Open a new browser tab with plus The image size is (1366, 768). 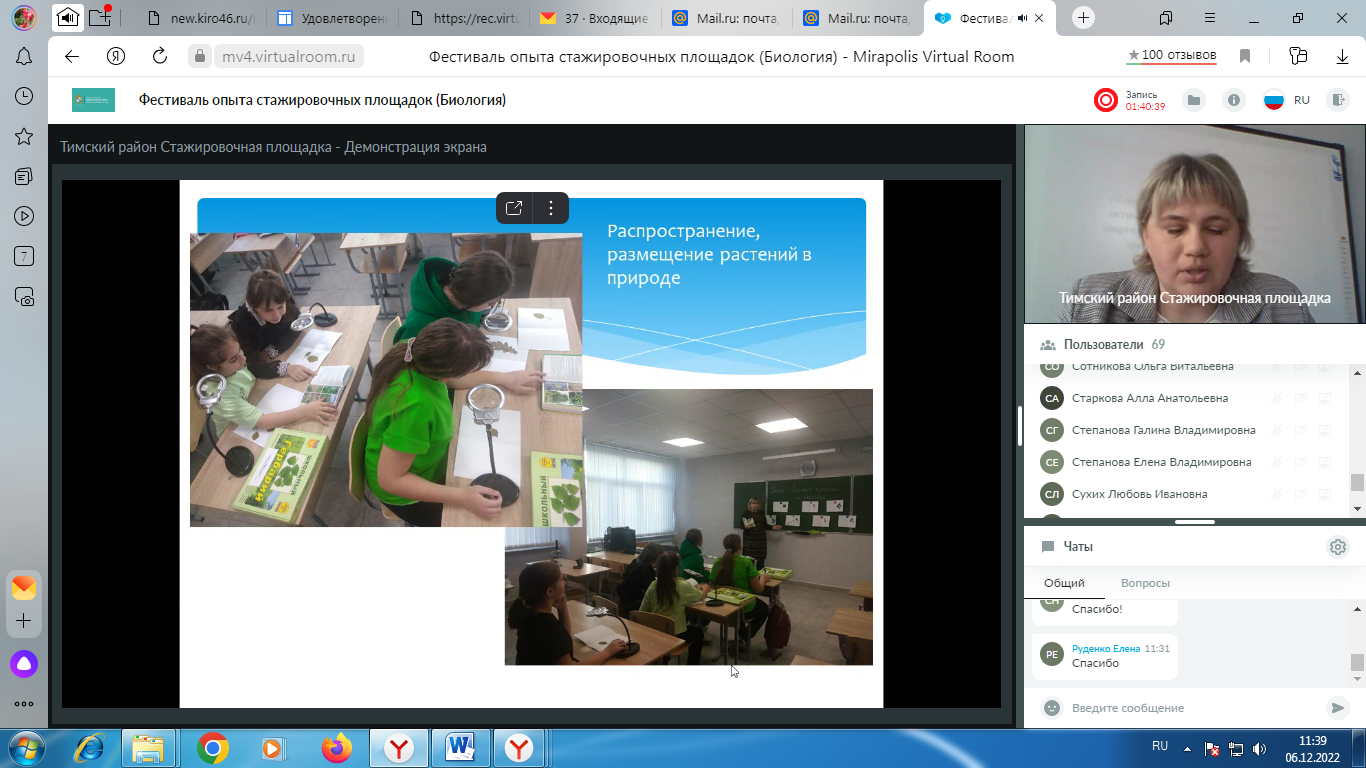click(x=1084, y=18)
